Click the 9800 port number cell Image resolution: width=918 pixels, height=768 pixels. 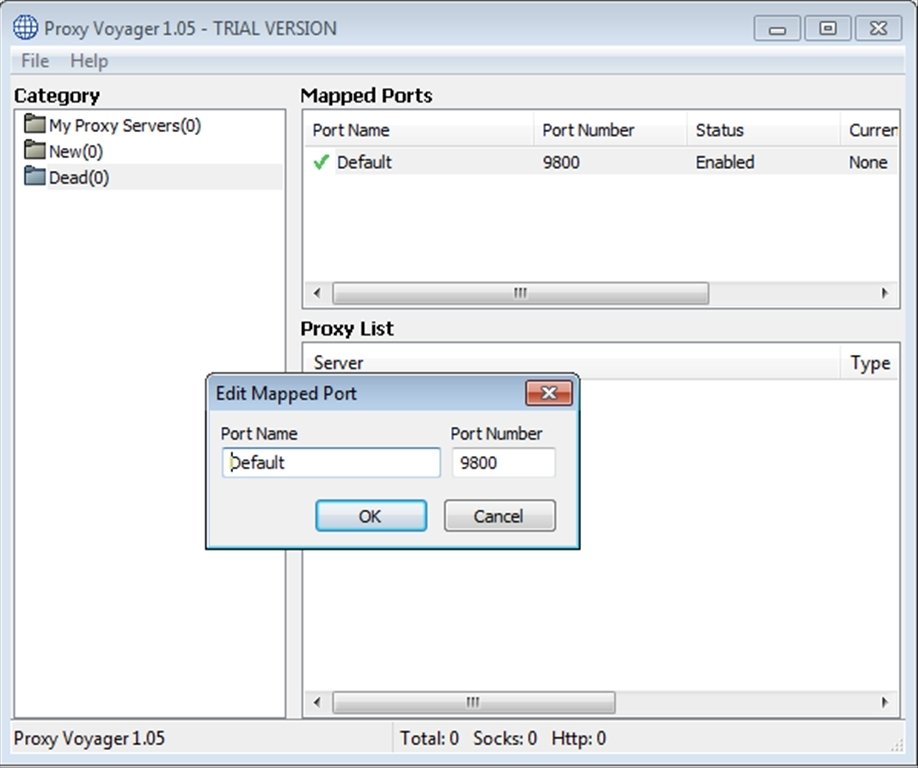coord(561,162)
